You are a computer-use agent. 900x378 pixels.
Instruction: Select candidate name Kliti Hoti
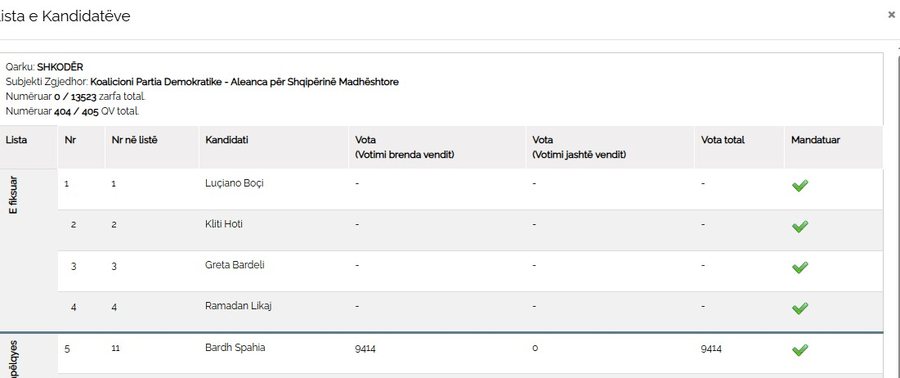point(224,224)
